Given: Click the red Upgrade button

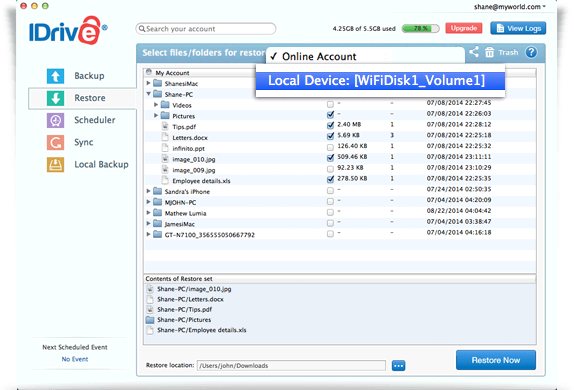Looking at the screenshot, I should (x=464, y=28).
